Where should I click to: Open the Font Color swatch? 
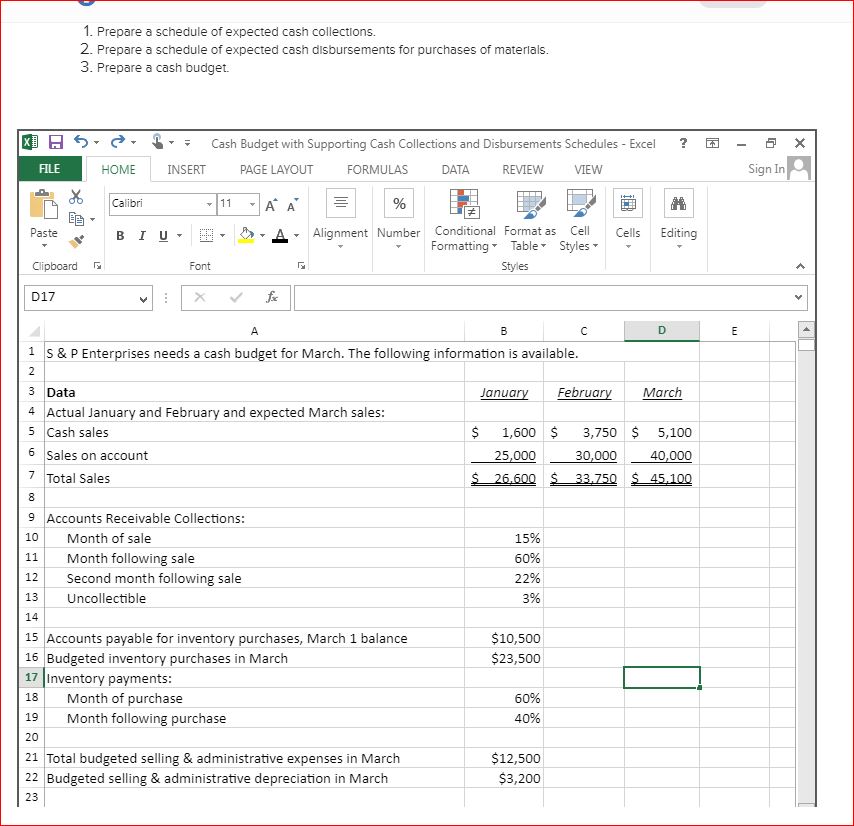click(281, 235)
